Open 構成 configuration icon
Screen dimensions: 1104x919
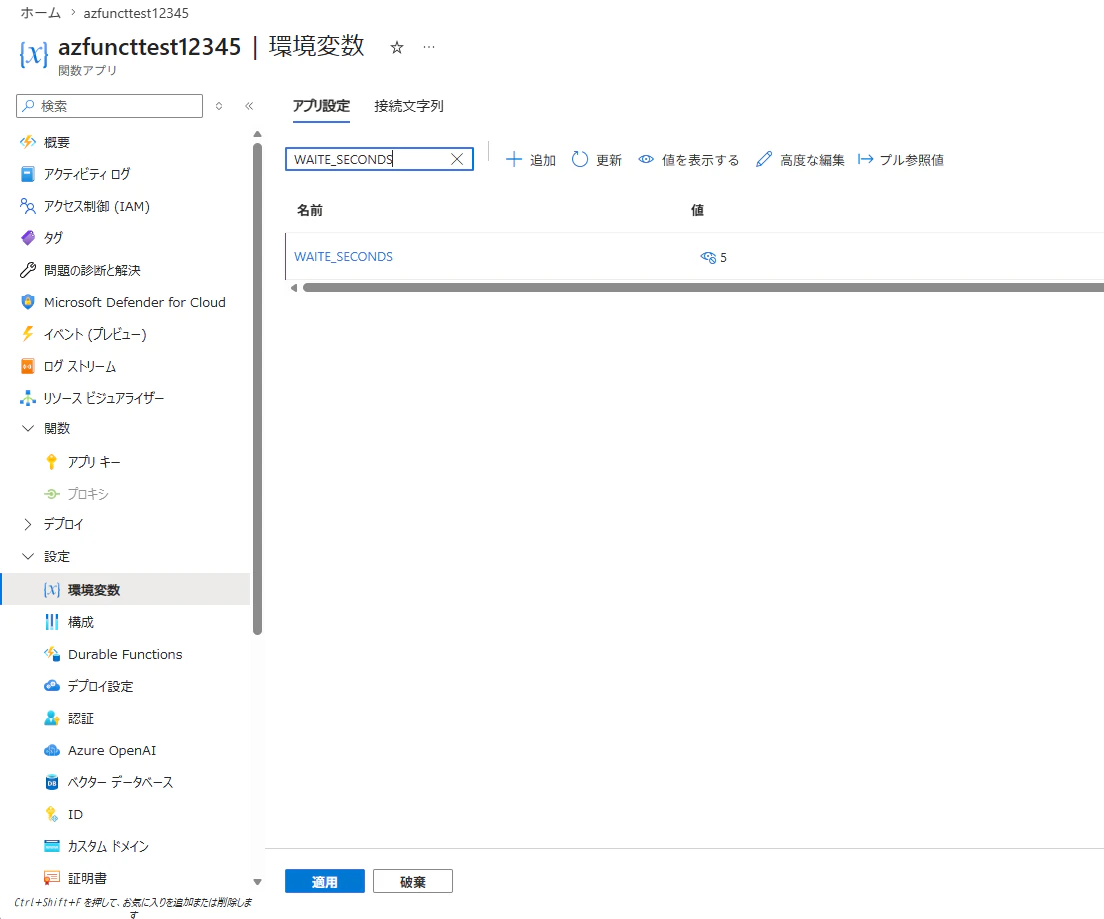(x=51, y=622)
